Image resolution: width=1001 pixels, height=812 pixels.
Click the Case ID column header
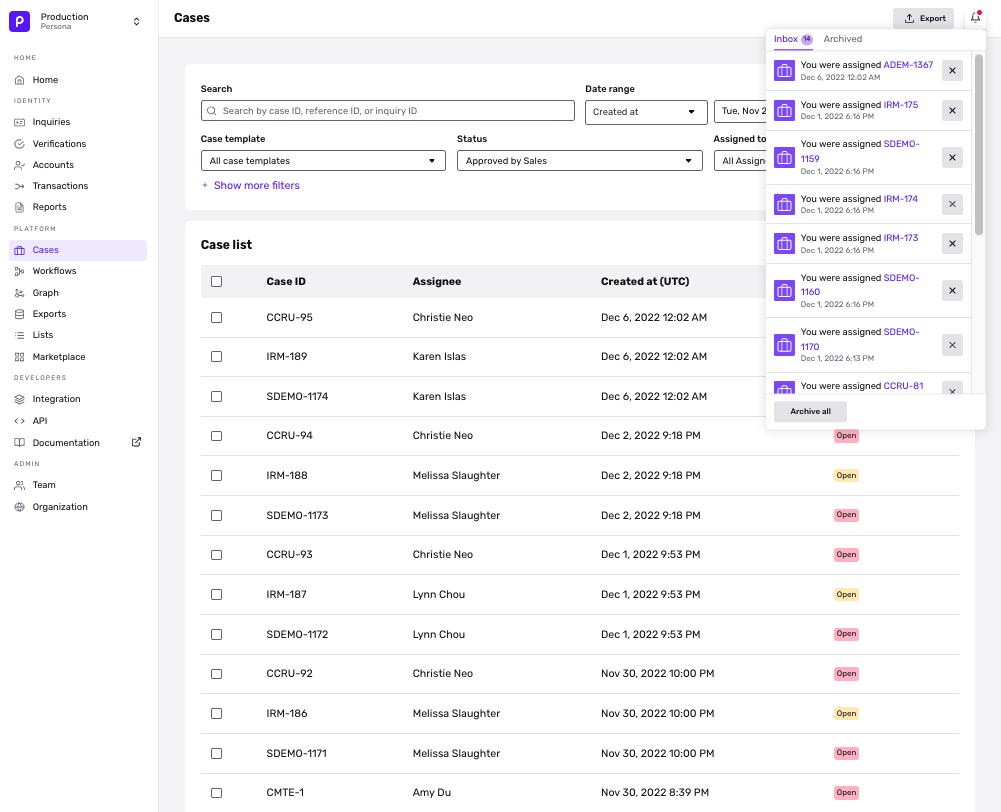pyautogui.click(x=286, y=282)
